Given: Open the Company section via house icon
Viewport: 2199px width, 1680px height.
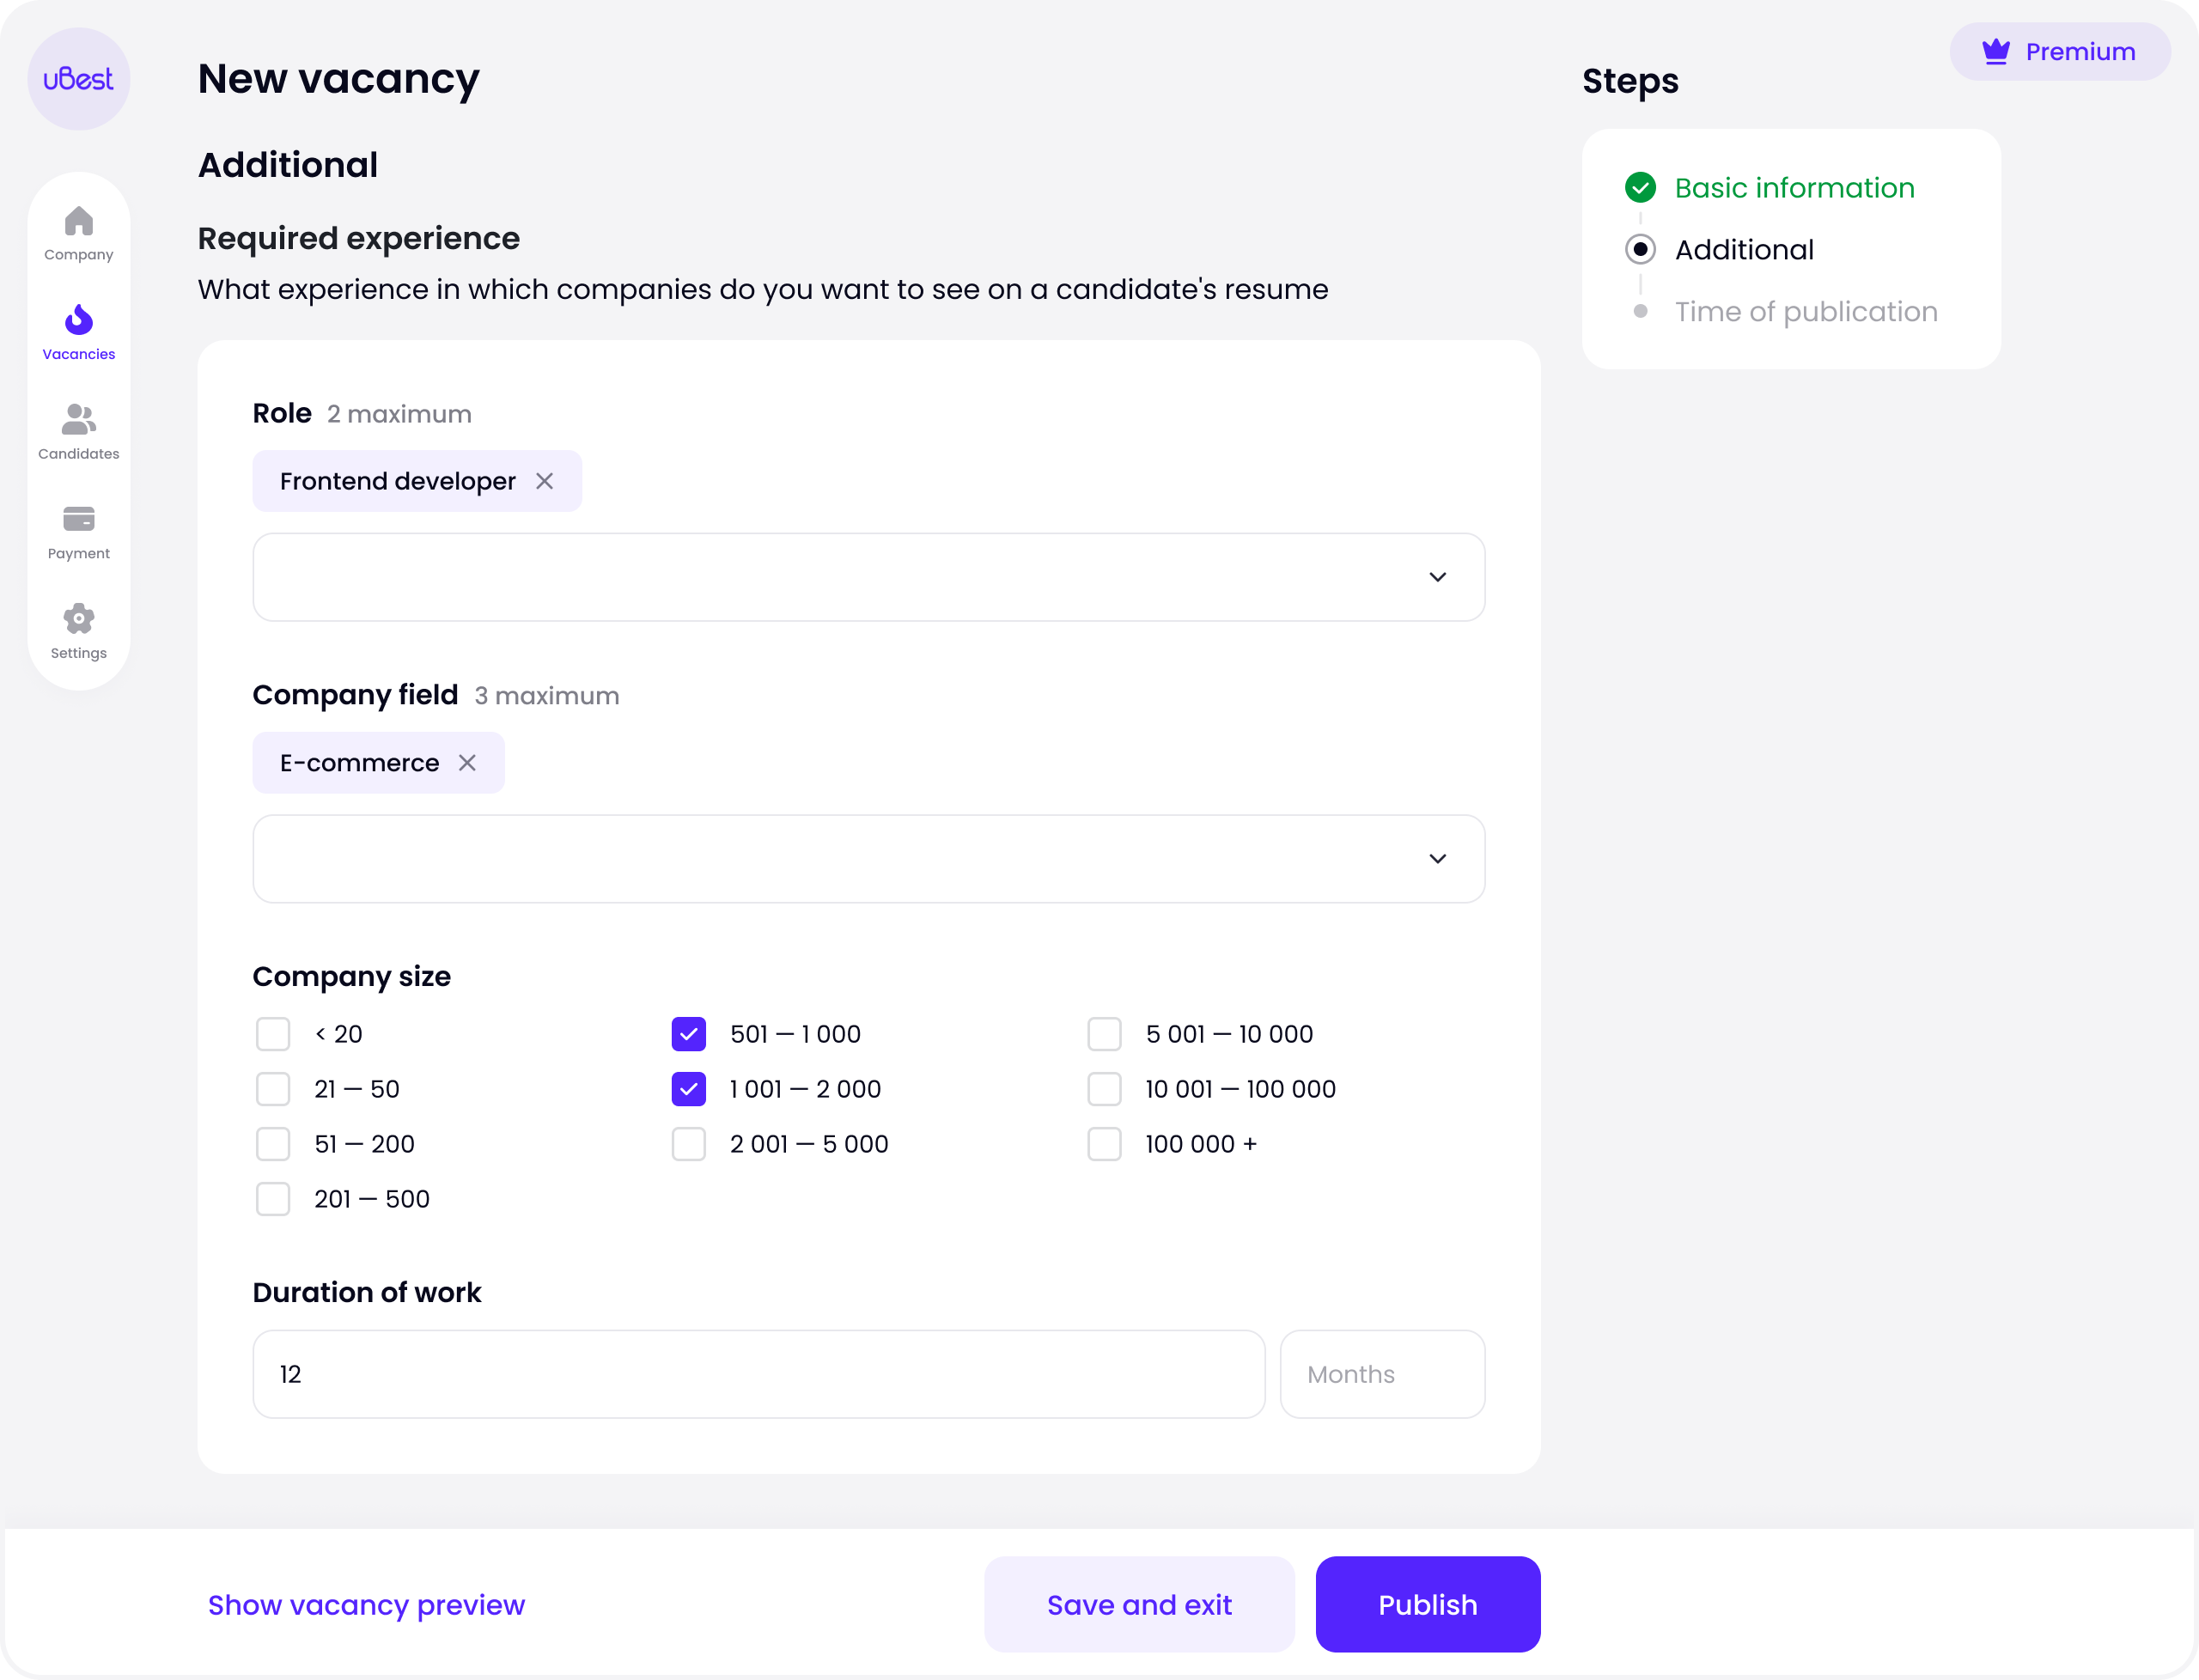Looking at the screenshot, I should (x=78, y=221).
